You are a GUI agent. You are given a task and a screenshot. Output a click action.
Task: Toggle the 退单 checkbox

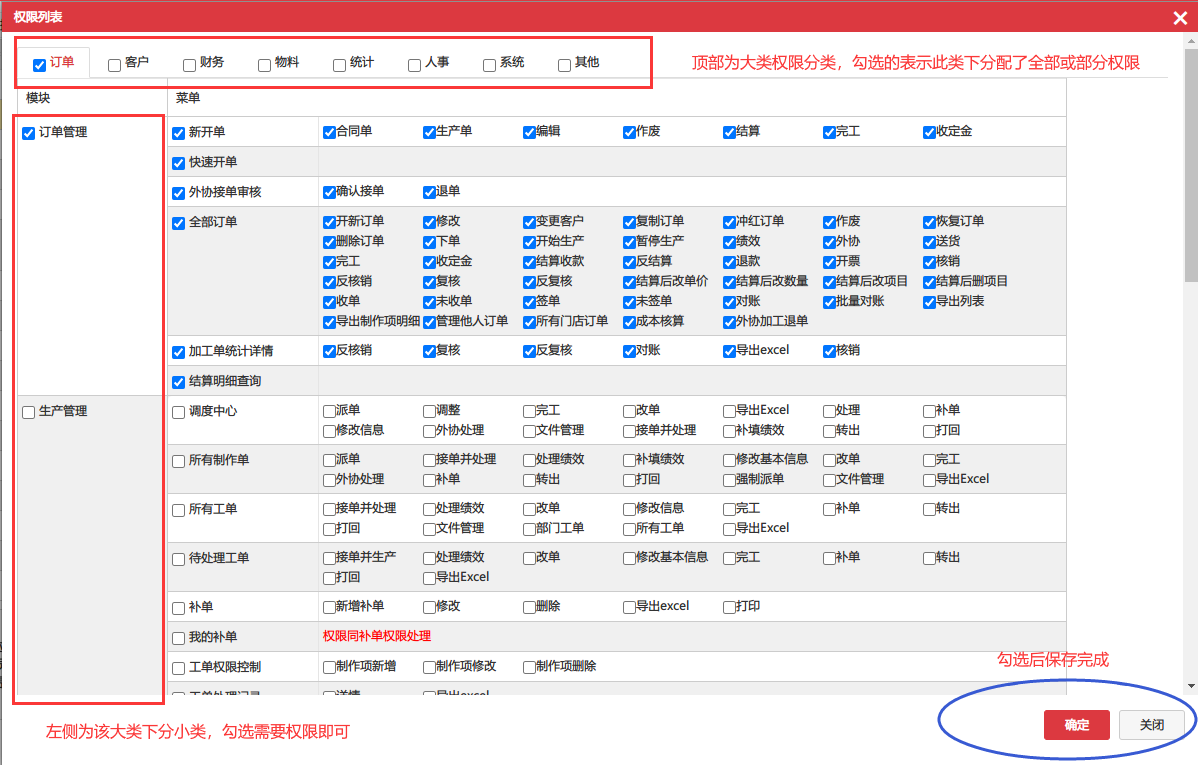coord(429,193)
